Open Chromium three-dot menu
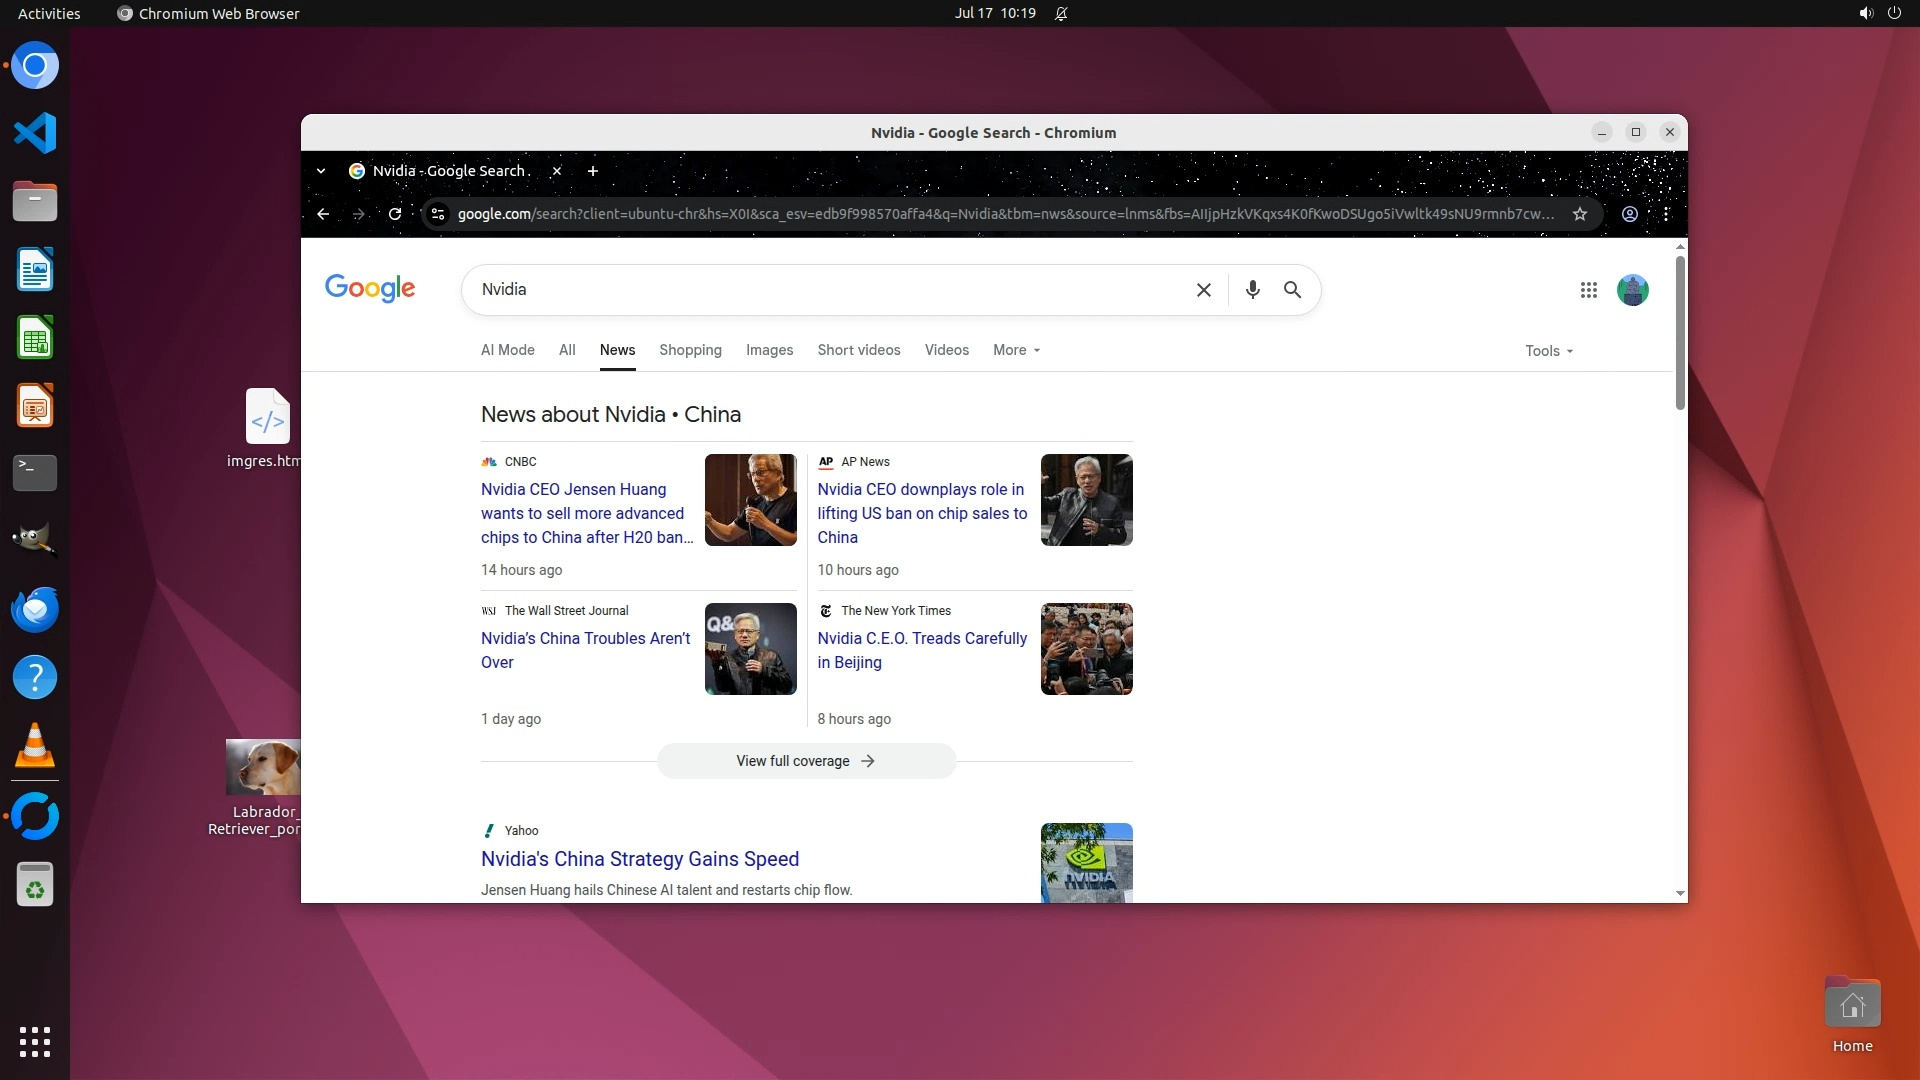 [1666, 214]
